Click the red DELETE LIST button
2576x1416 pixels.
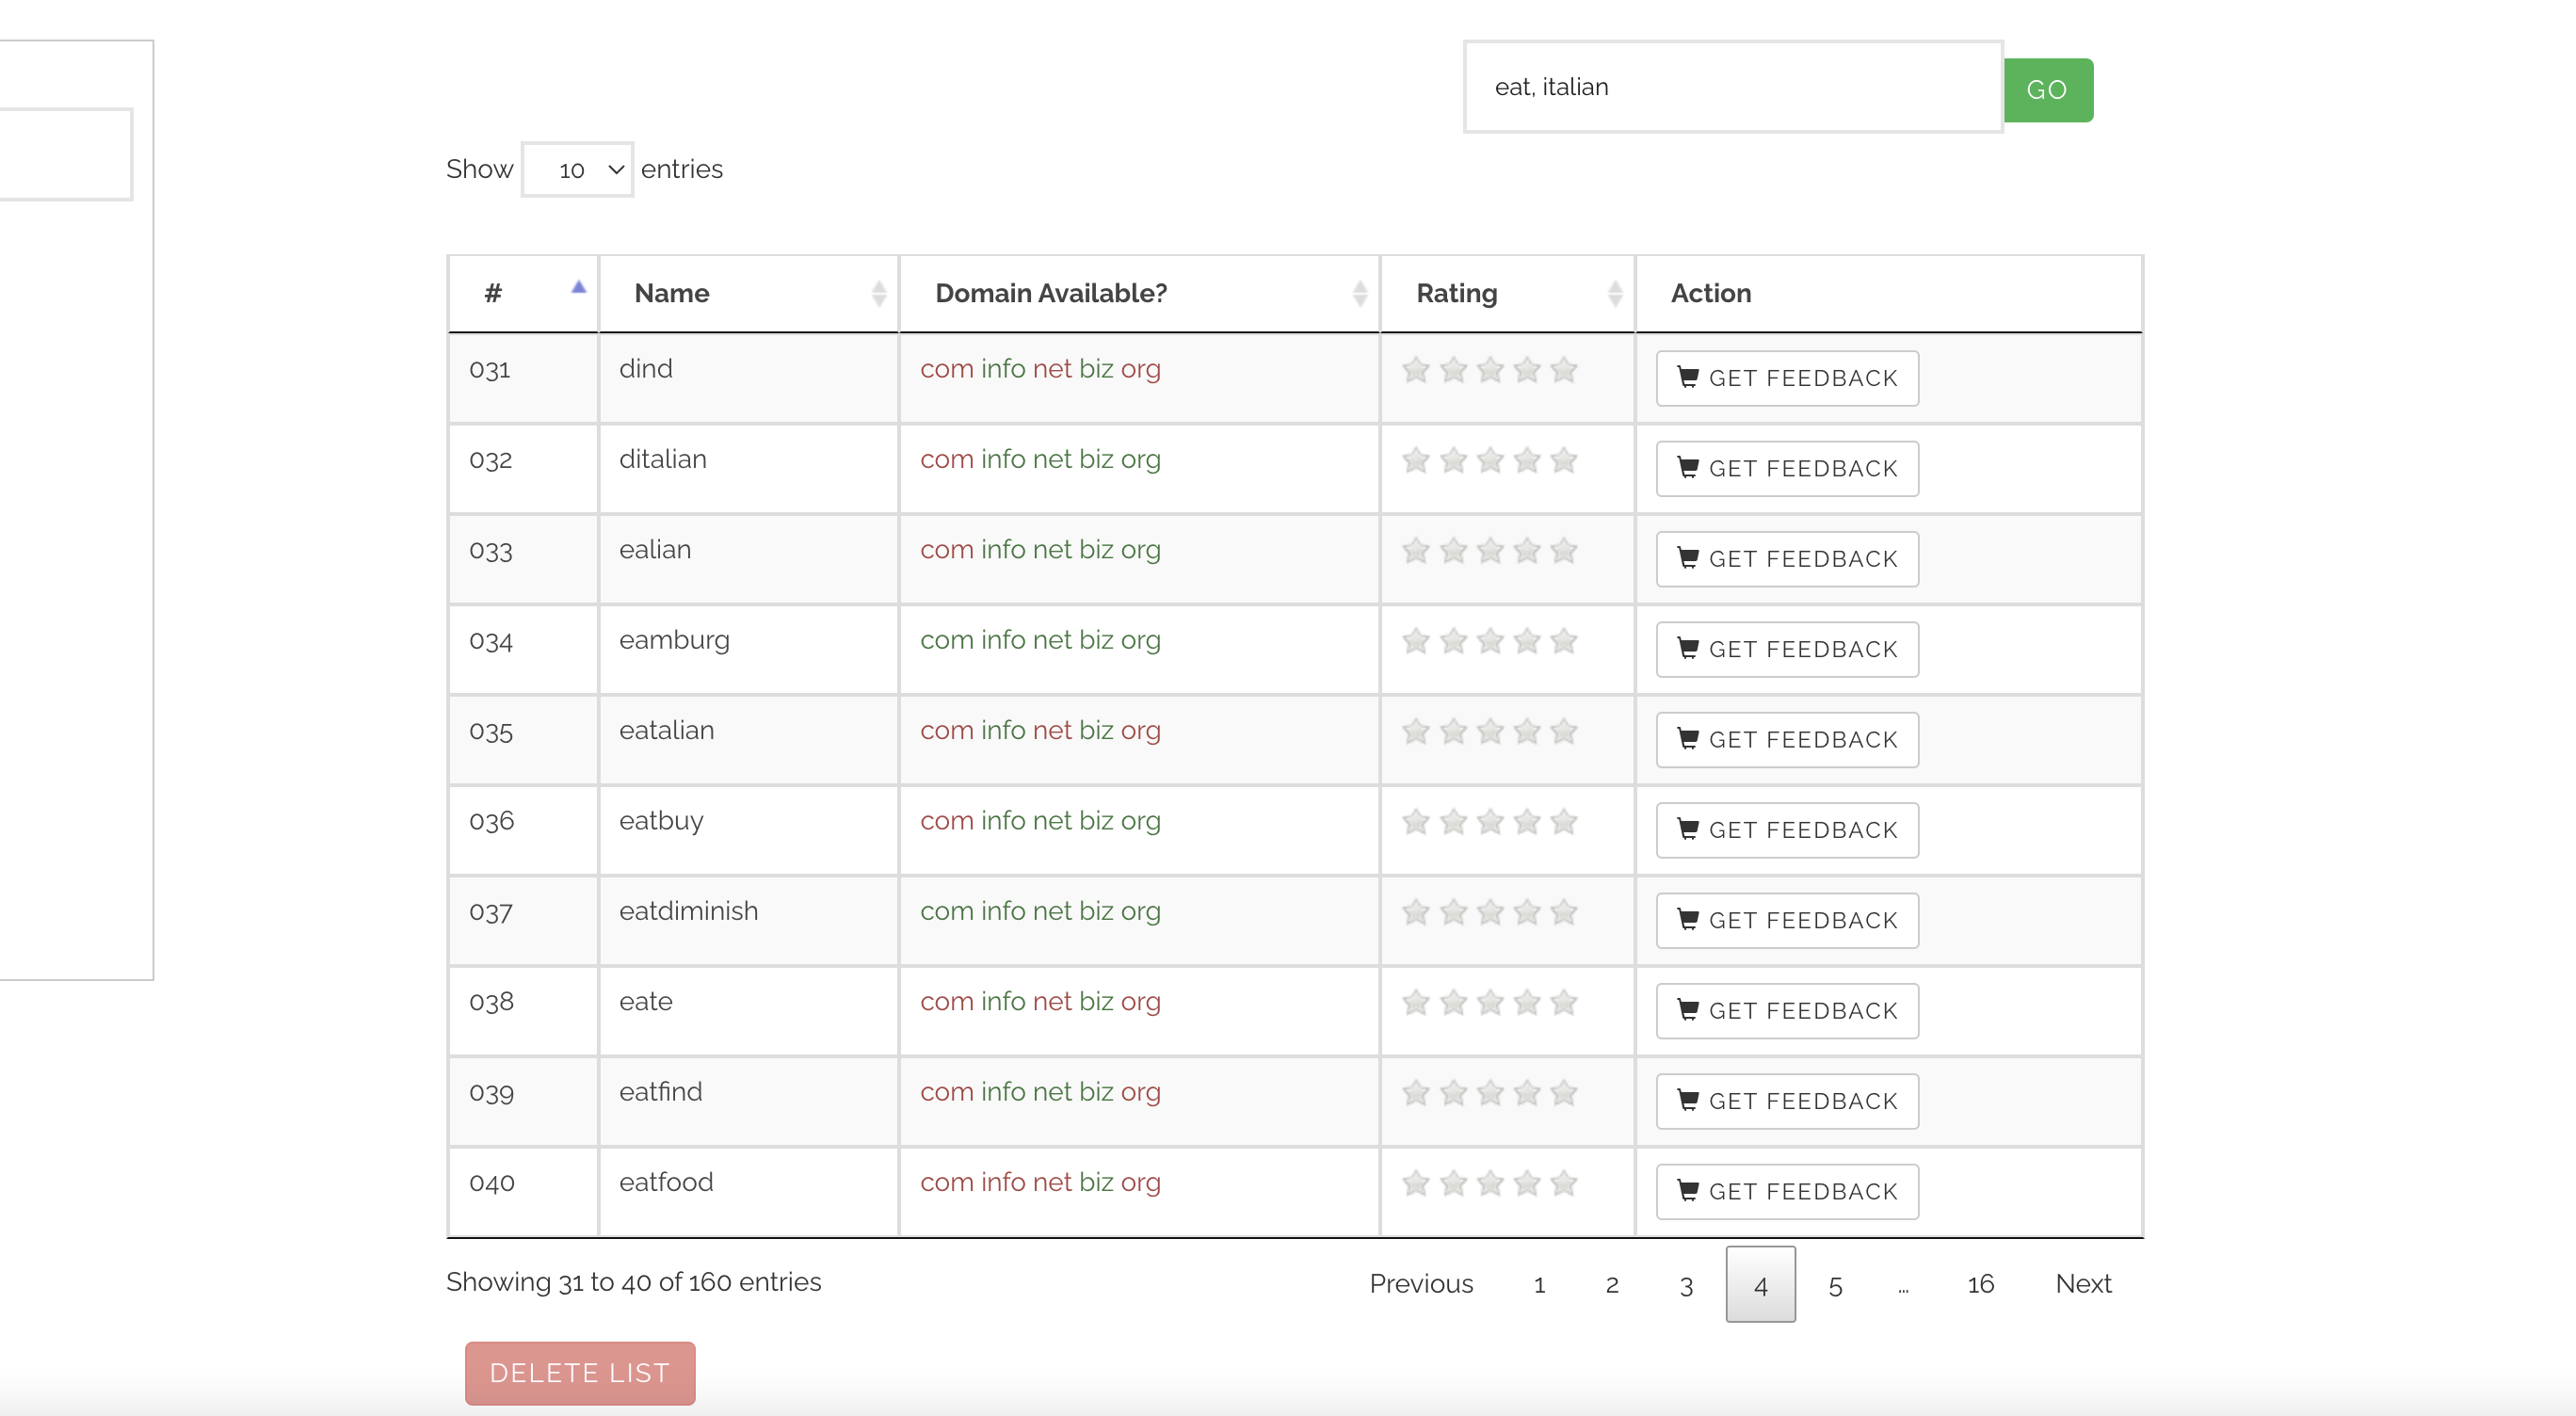tap(580, 1373)
